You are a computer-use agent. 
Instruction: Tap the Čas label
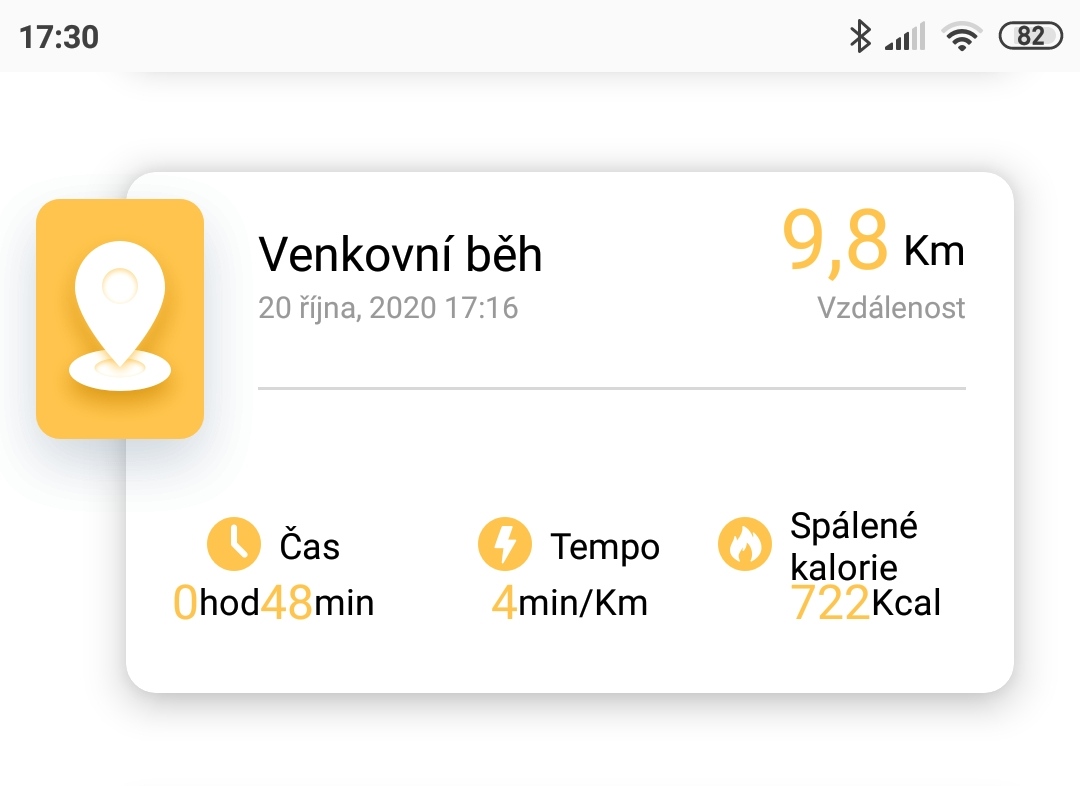(310, 546)
